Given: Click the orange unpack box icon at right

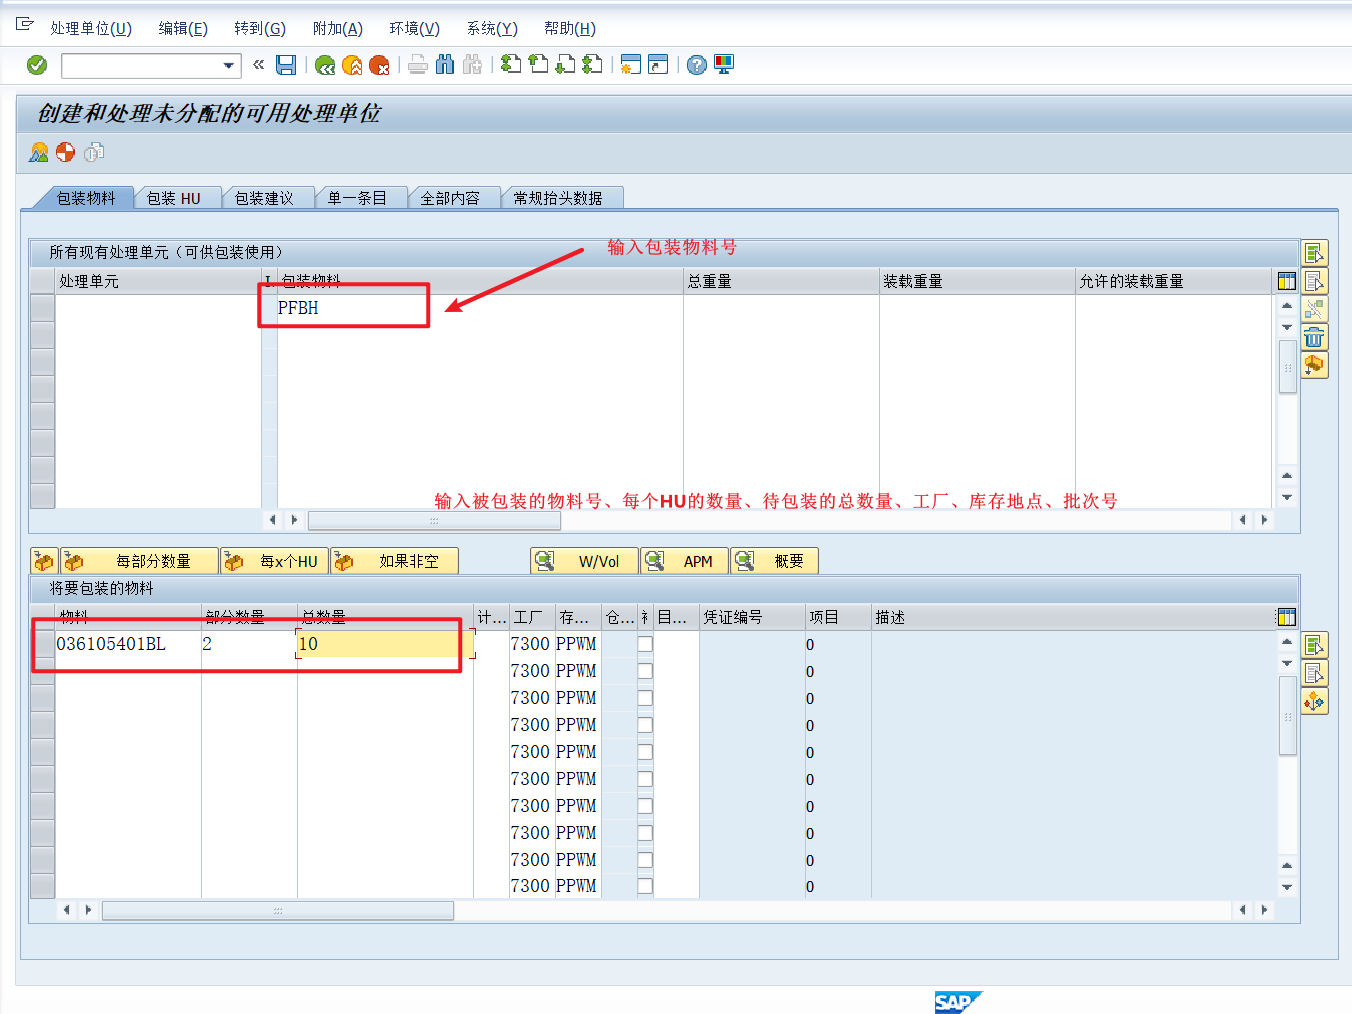Looking at the screenshot, I should pos(1314,365).
